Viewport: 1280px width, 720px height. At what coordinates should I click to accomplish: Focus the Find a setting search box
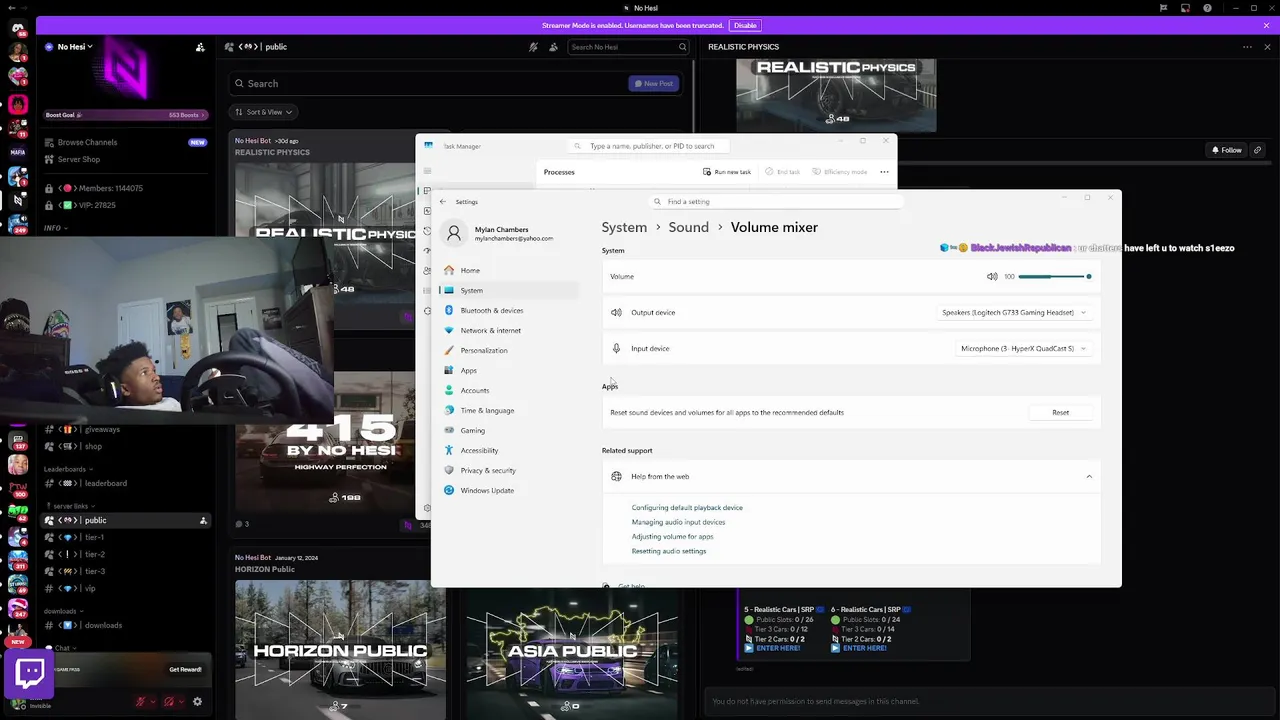[x=775, y=201]
